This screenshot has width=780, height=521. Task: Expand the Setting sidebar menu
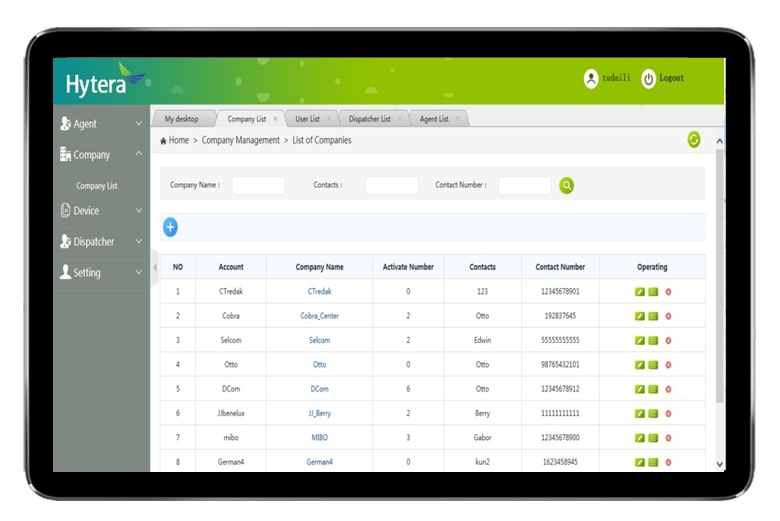coord(100,272)
